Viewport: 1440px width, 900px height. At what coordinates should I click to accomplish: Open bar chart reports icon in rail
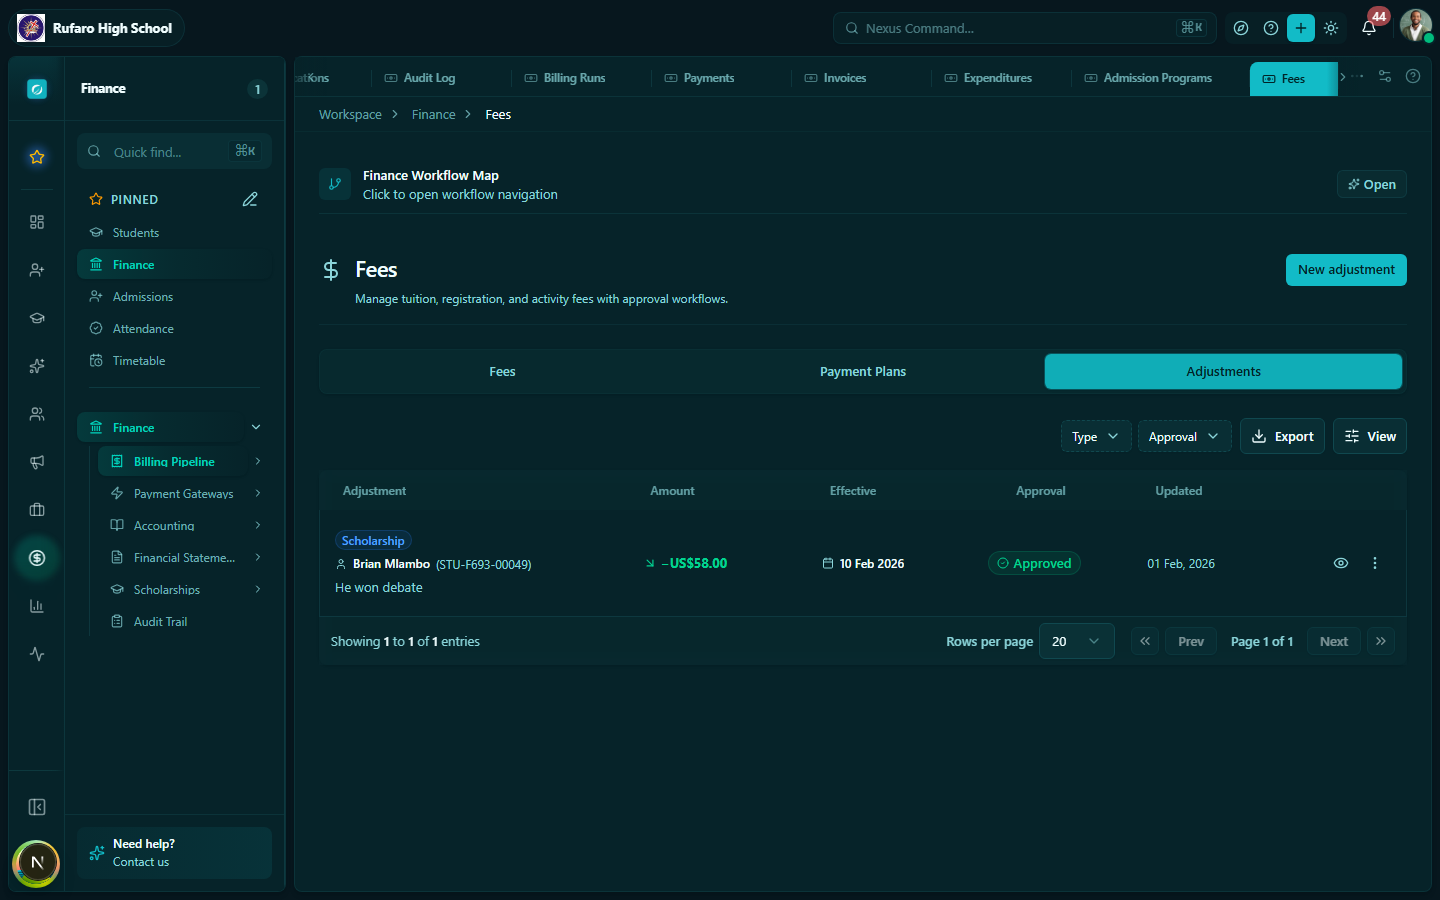click(x=37, y=606)
